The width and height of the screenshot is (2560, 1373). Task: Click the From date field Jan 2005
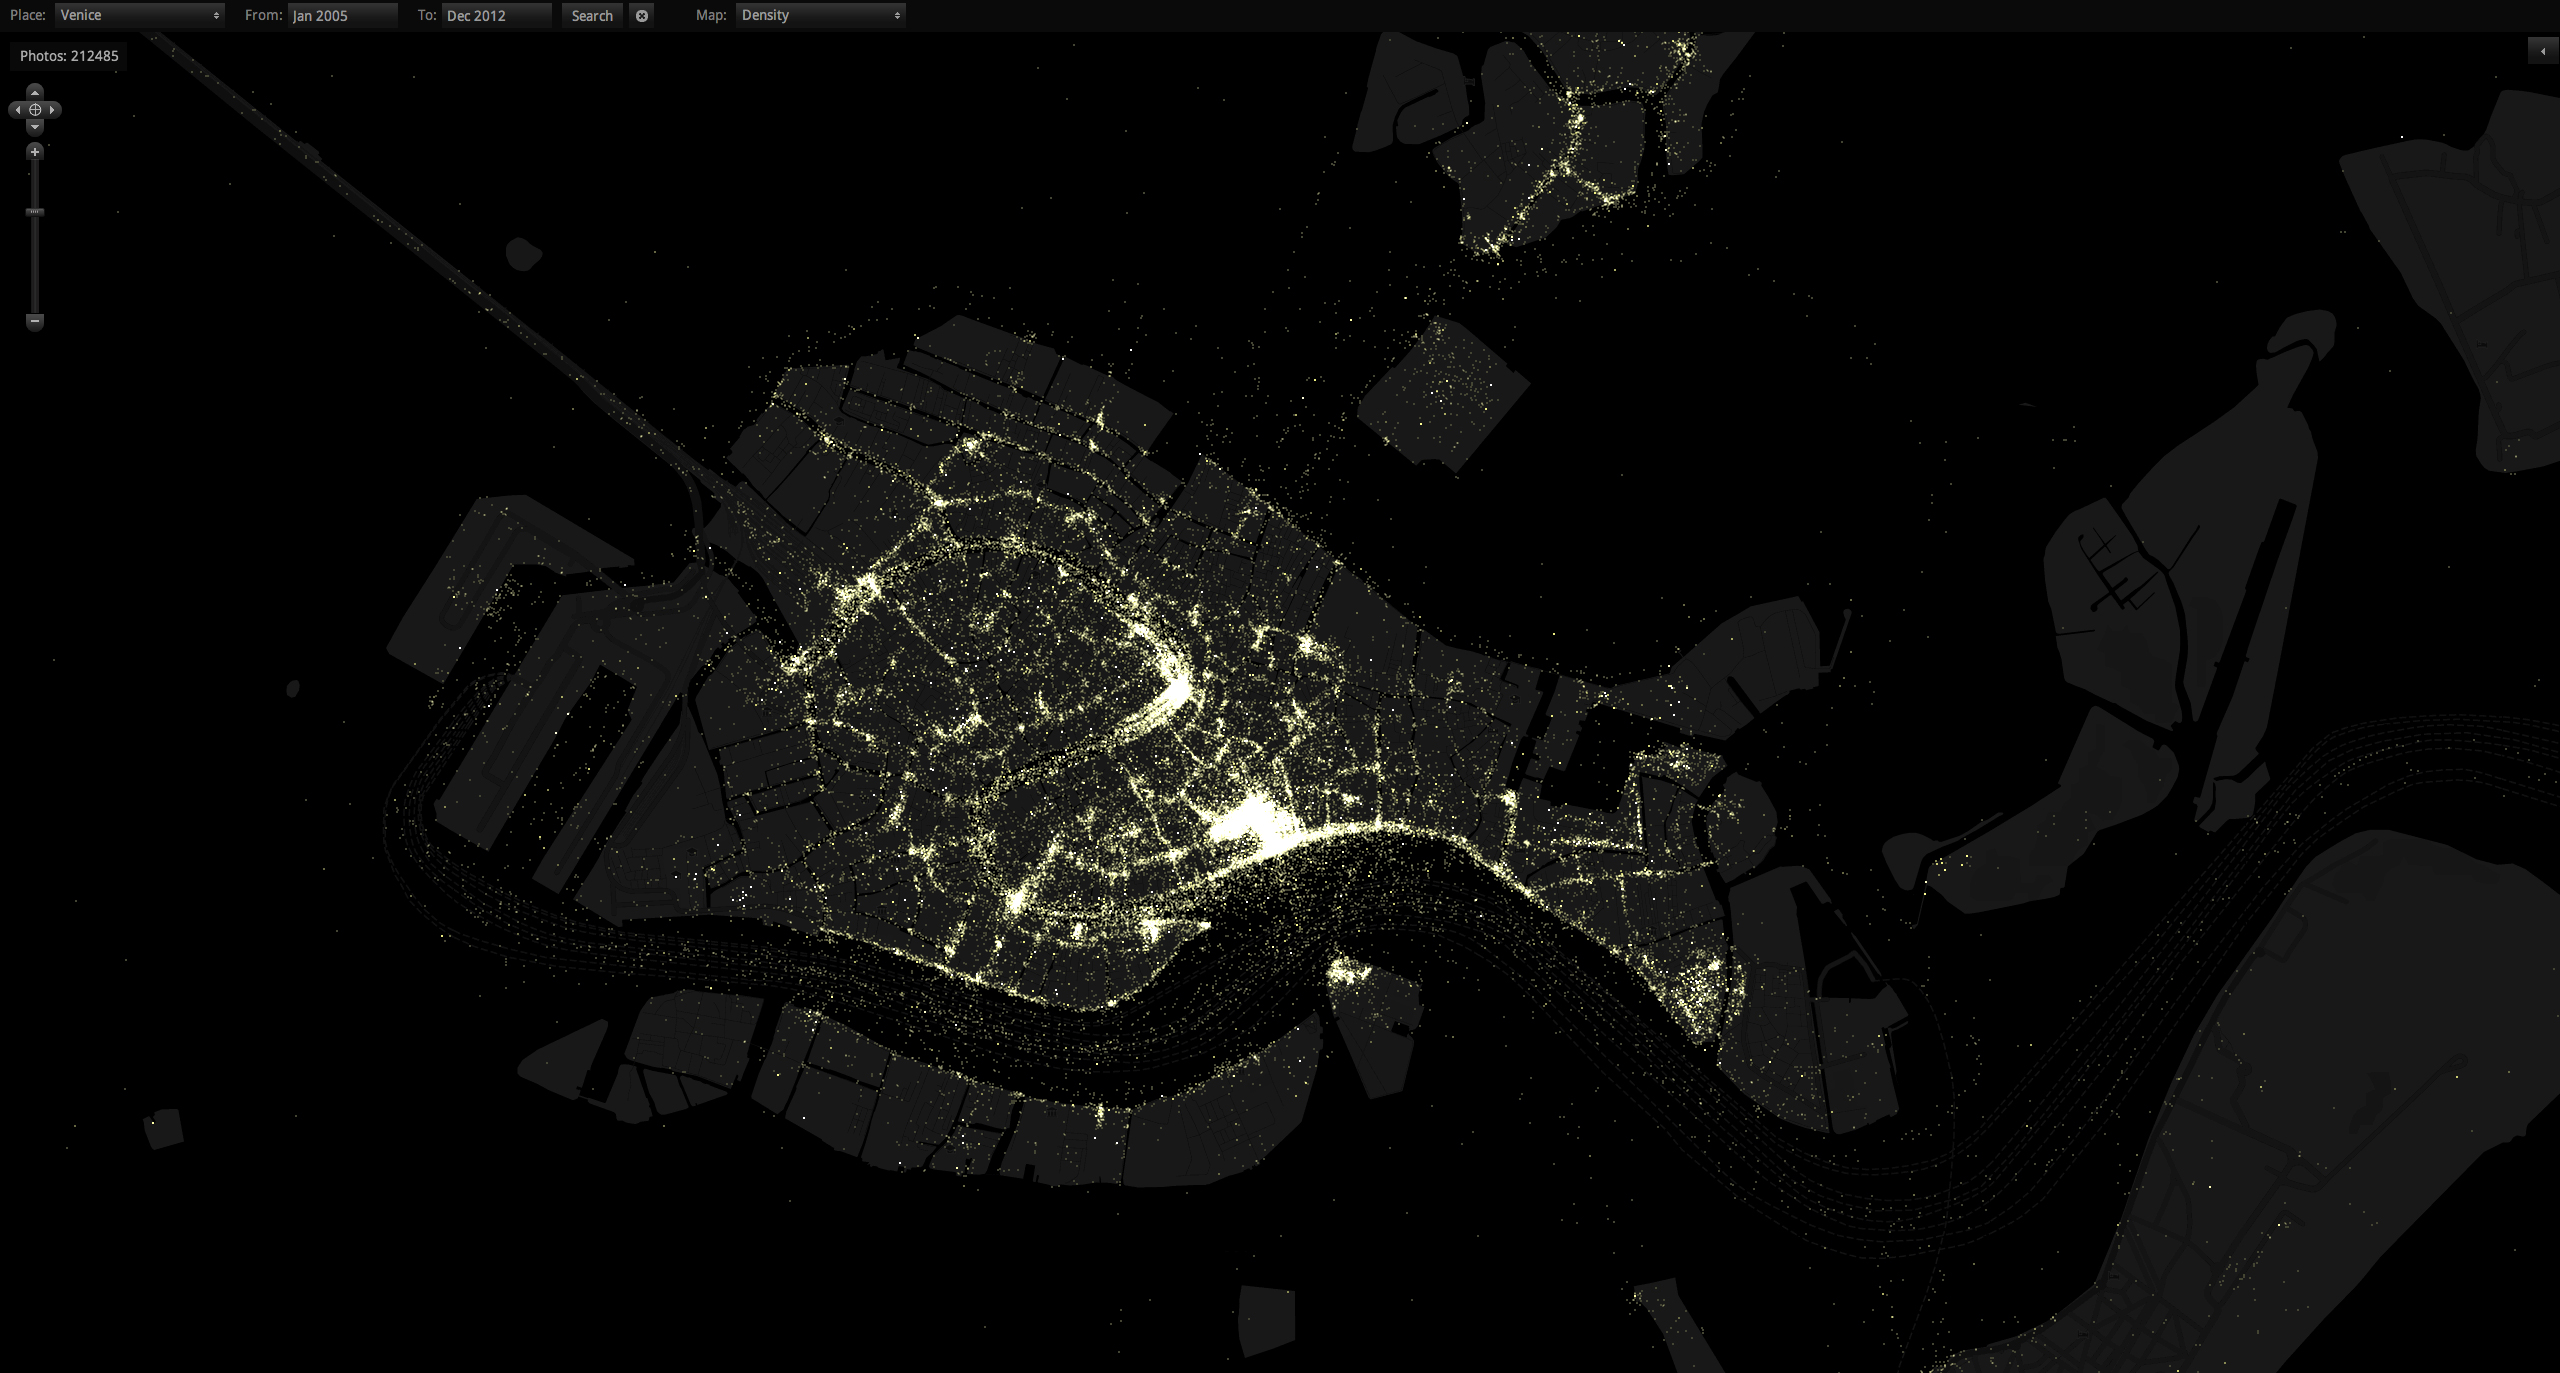click(x=342, y=16)
